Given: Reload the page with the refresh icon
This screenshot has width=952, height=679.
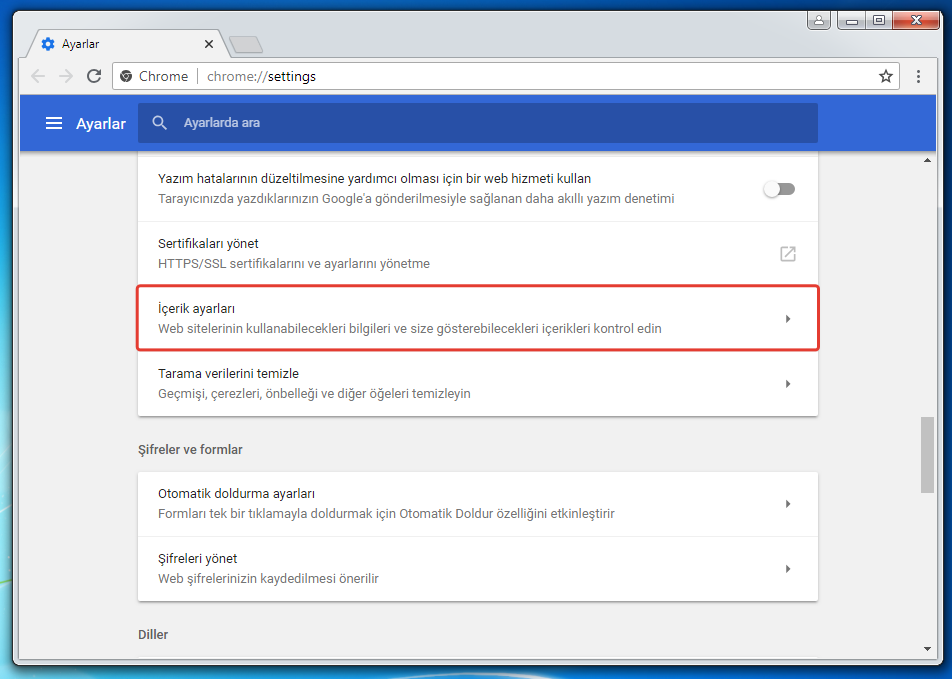Looking at the screenshot, I should click(x=94, y=76).
